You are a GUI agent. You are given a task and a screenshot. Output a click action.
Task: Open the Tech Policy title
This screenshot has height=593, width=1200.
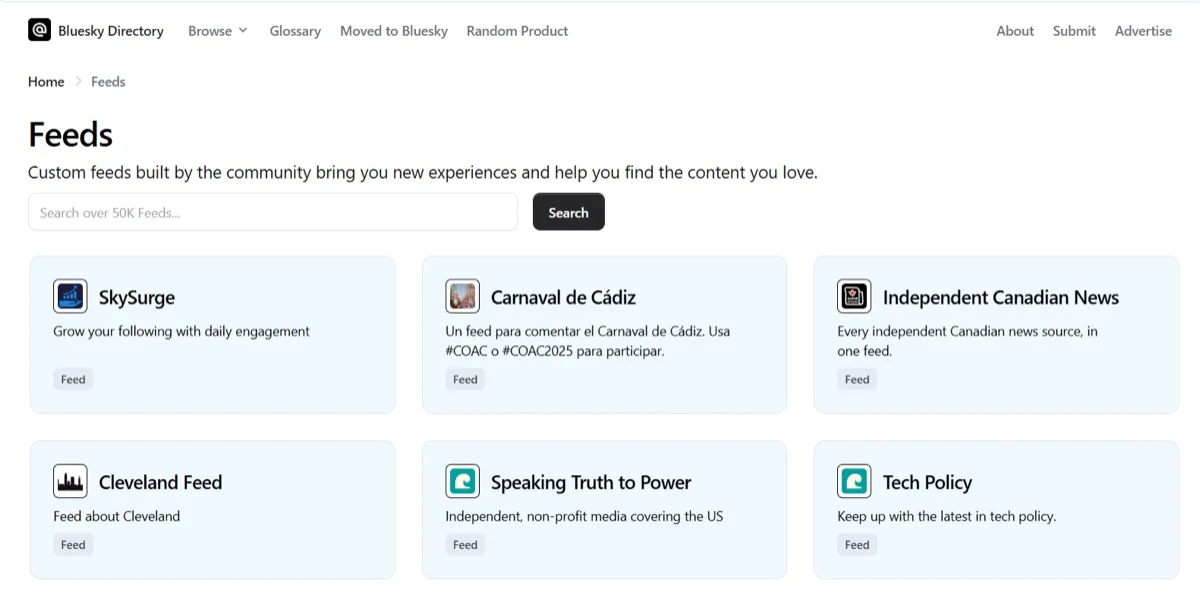[x=927, y=482]
